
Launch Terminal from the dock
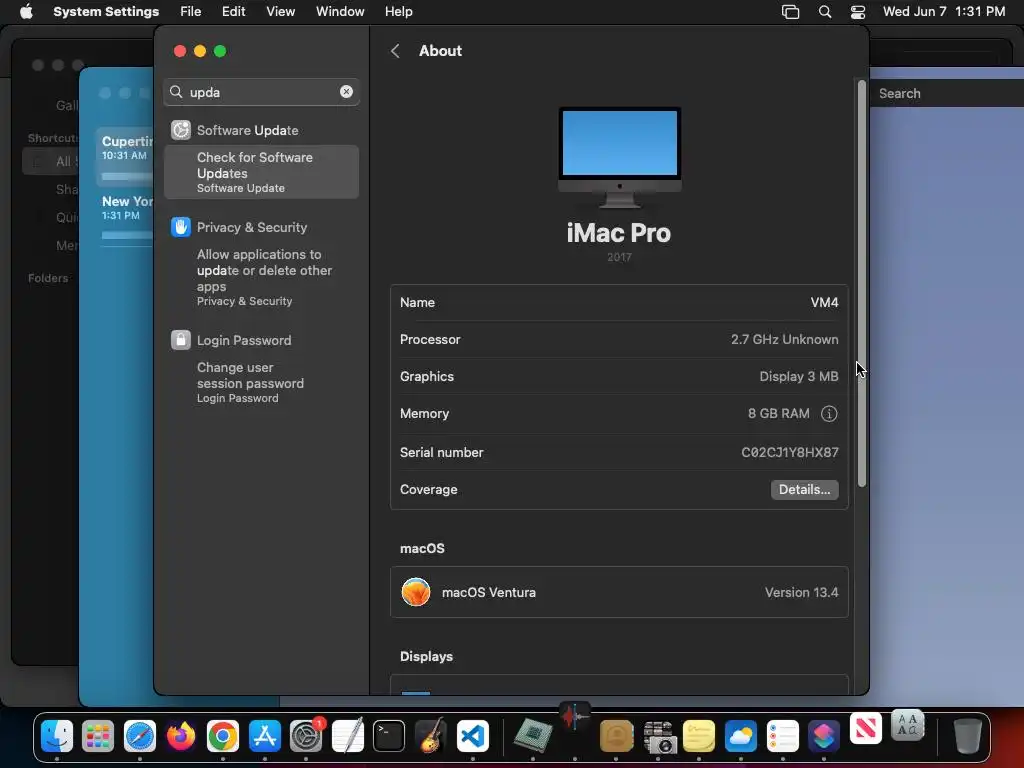click(389, 736)
